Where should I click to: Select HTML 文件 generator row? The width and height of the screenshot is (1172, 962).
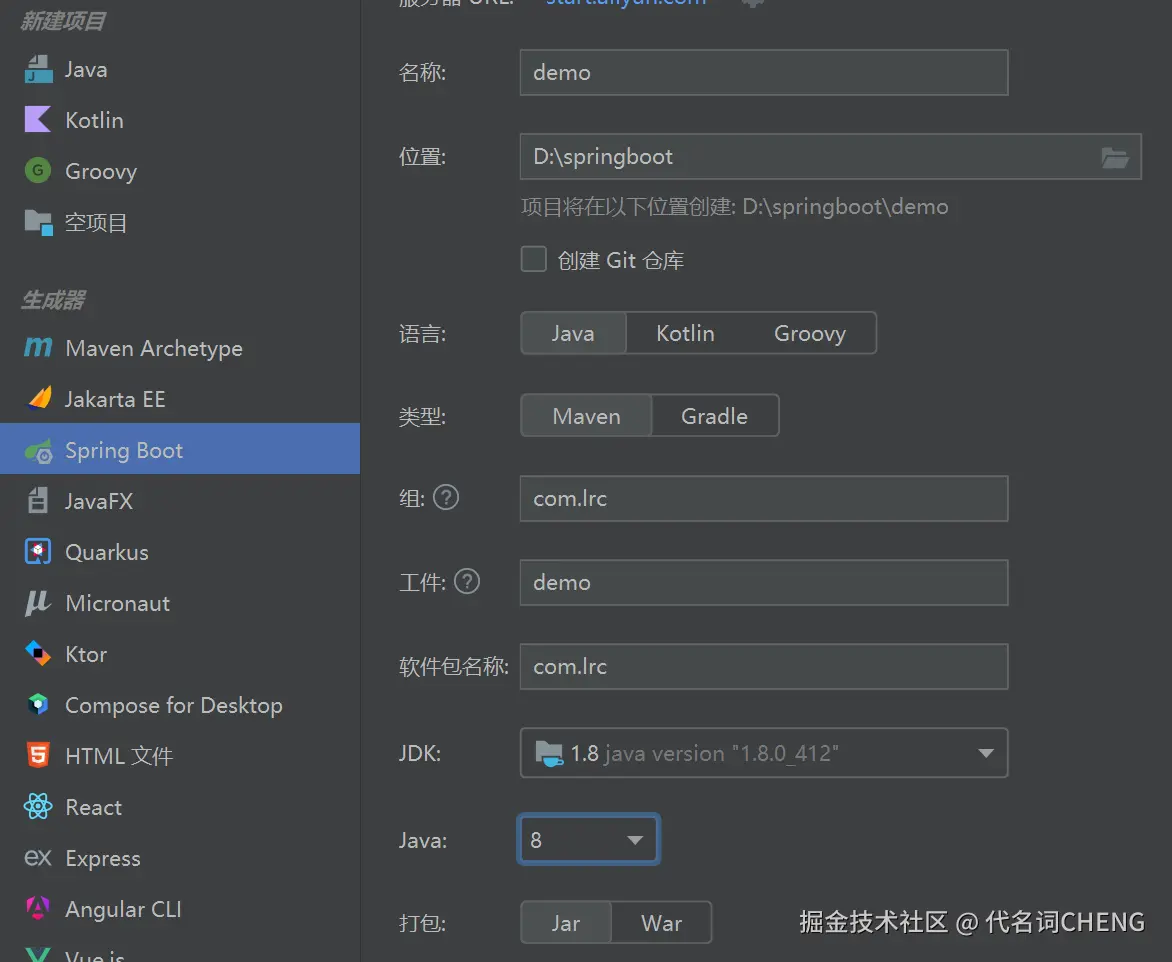coord(179,755)
